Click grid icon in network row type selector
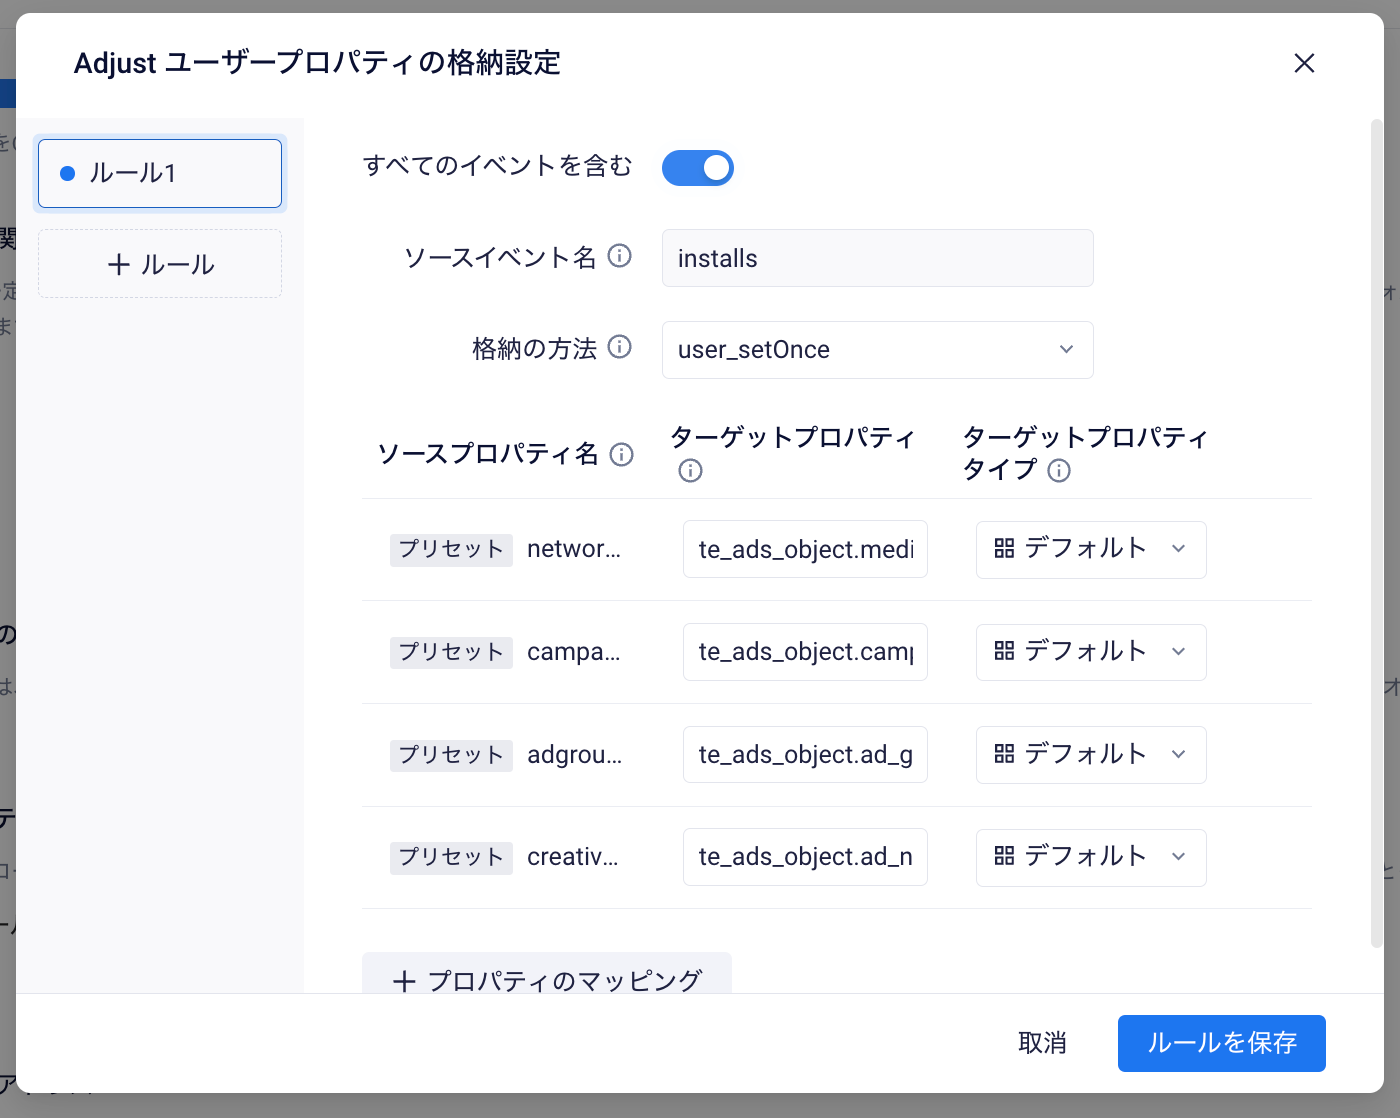Viewport: 1400px width, 1118px height. point(1005,548)
